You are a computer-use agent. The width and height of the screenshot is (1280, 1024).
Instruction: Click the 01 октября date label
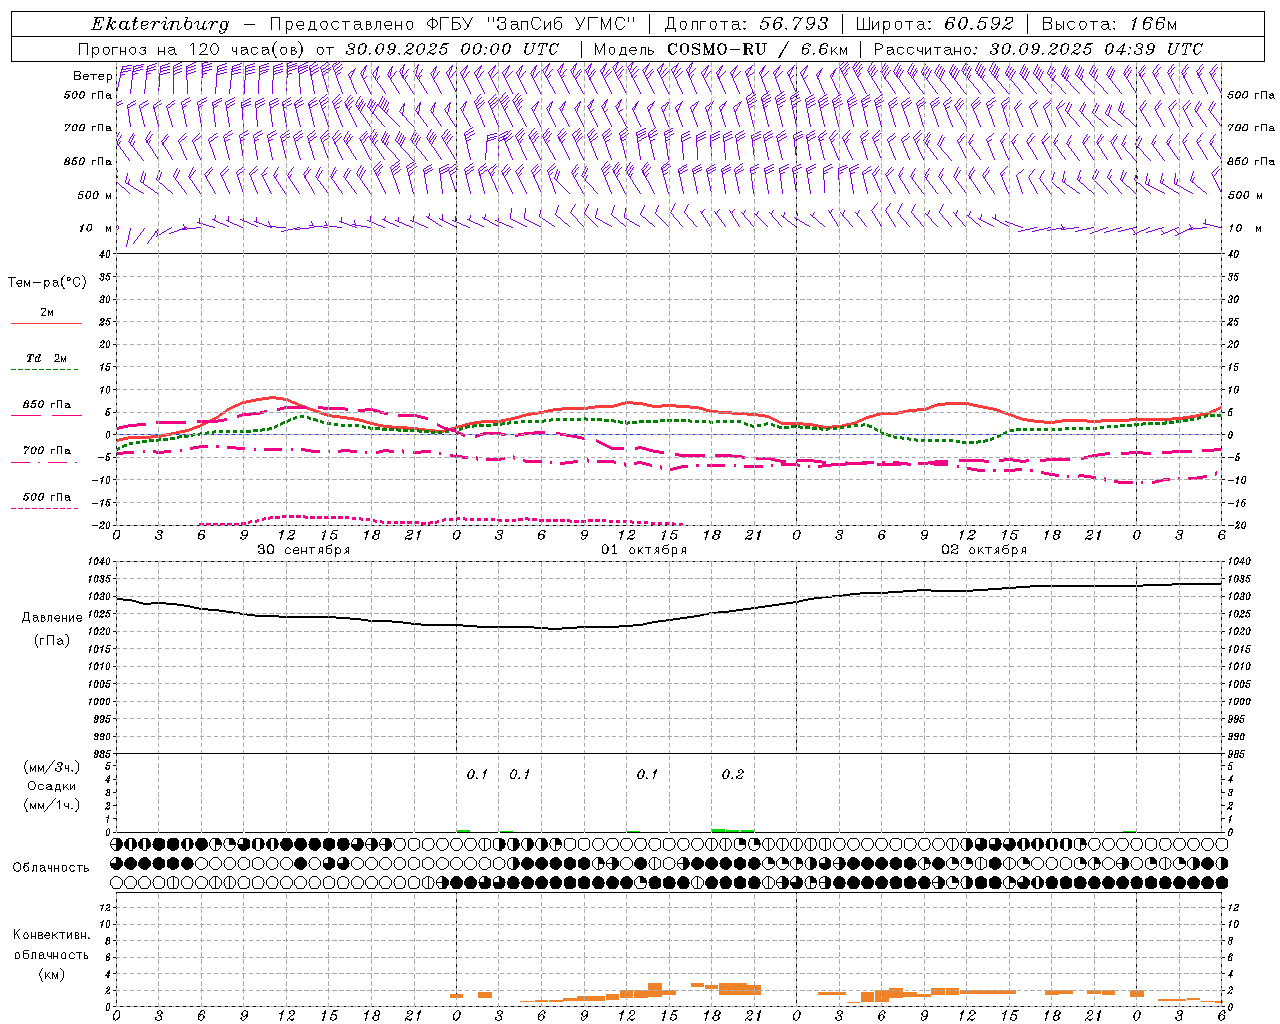click(643, 550)
